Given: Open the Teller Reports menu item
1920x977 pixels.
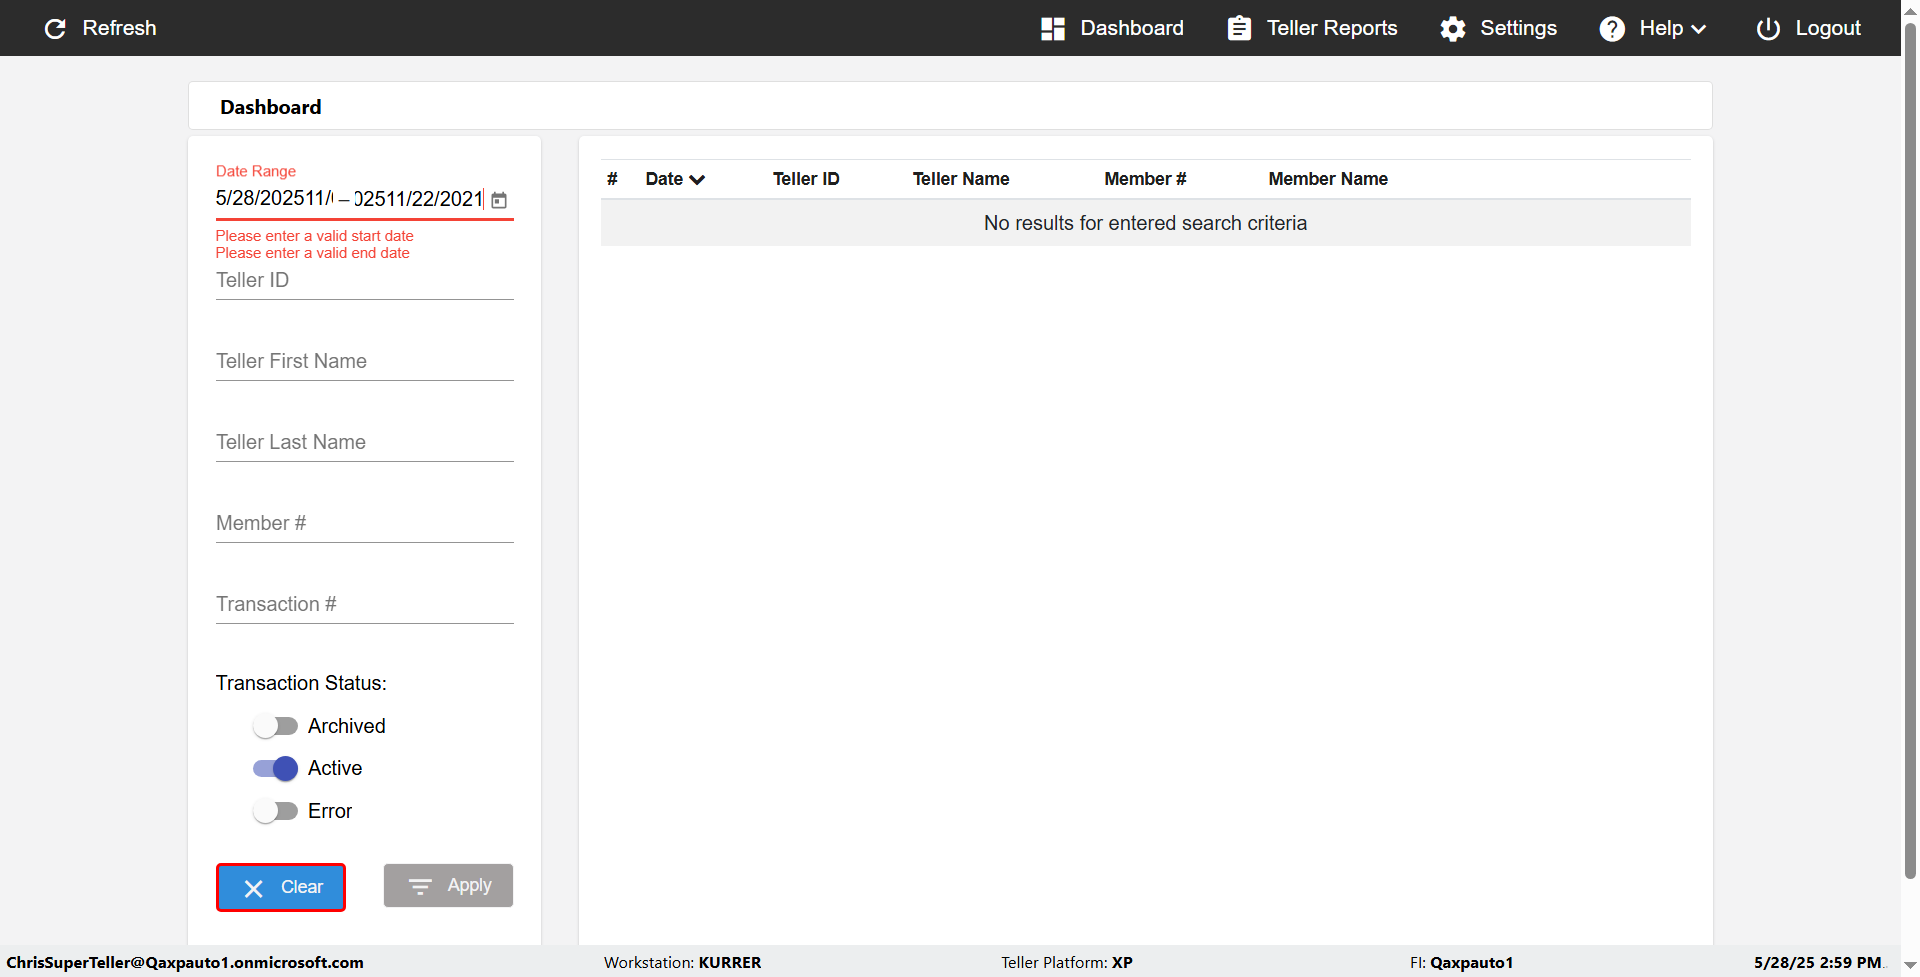Looking at the screenshot, I should pyautogui.click(x=1312, y=28).
